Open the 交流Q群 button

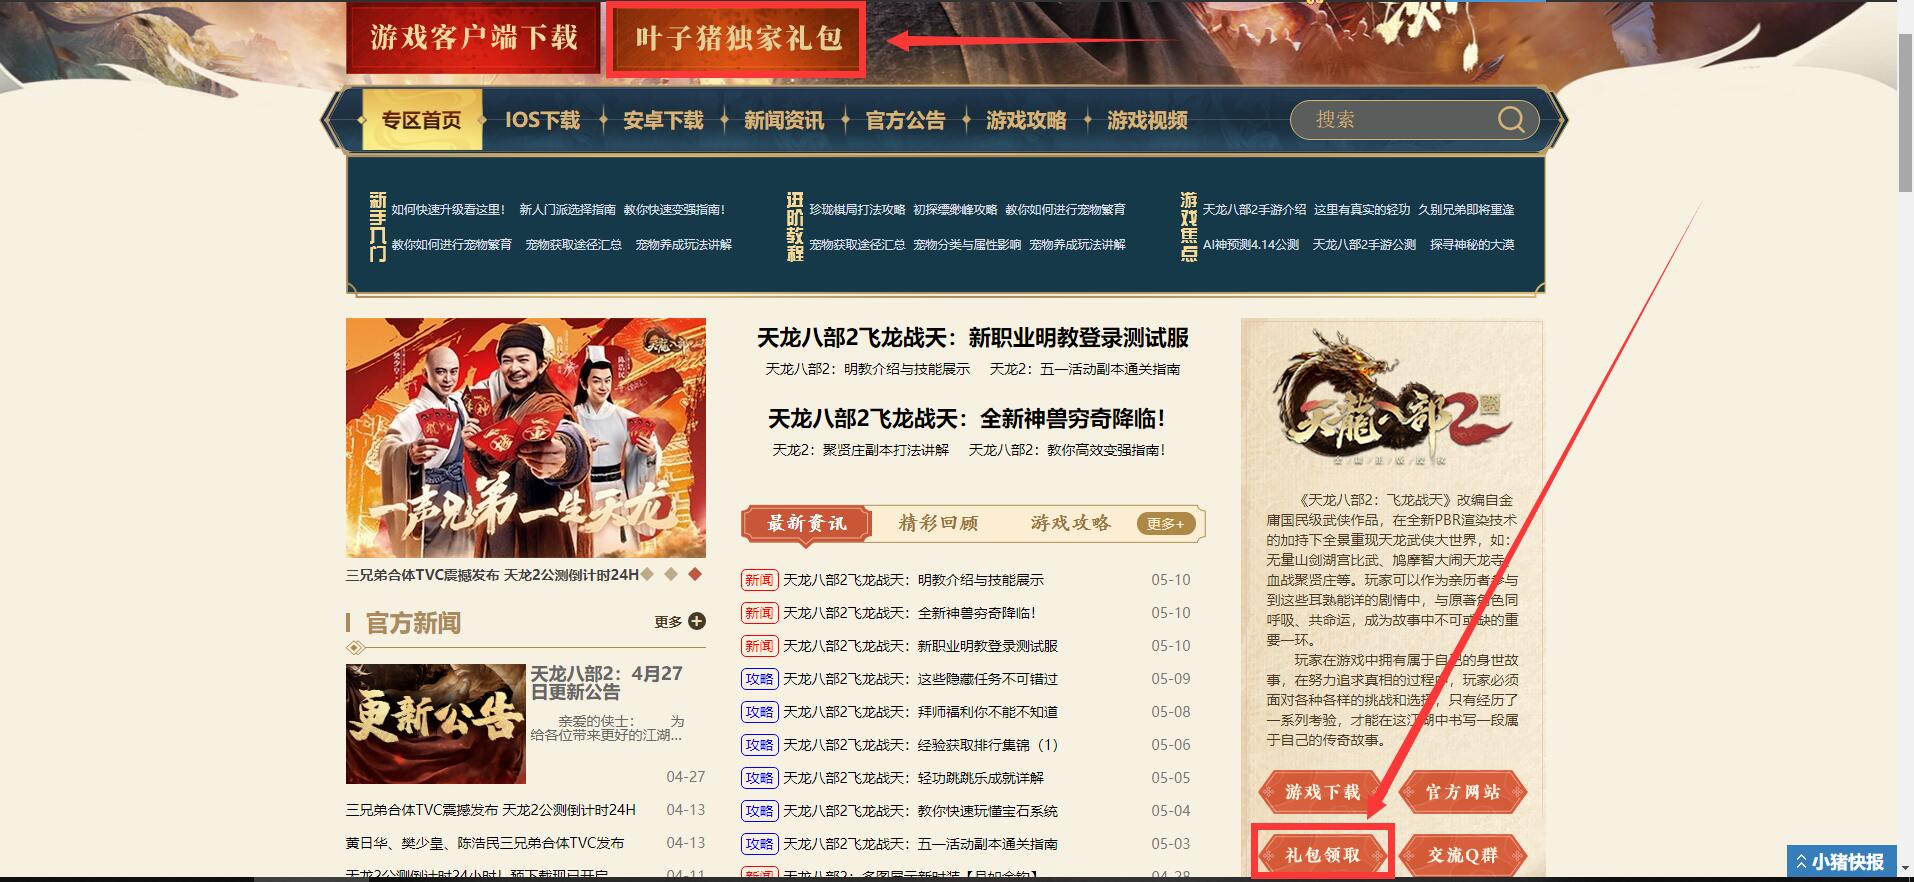point(1462,855)
